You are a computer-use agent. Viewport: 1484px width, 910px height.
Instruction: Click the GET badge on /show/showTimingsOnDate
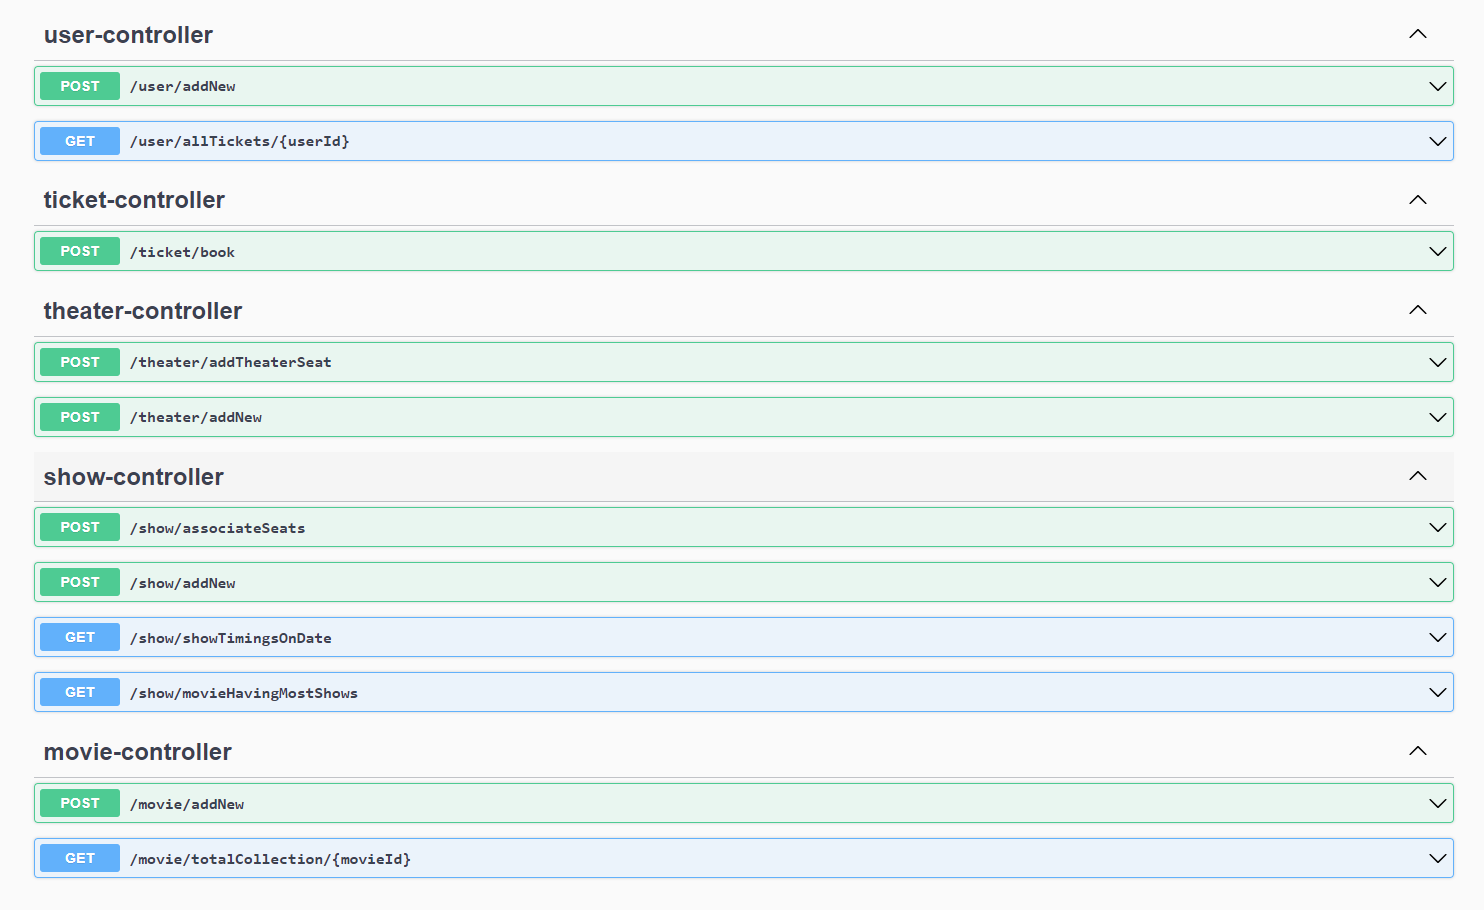(79, 637)
